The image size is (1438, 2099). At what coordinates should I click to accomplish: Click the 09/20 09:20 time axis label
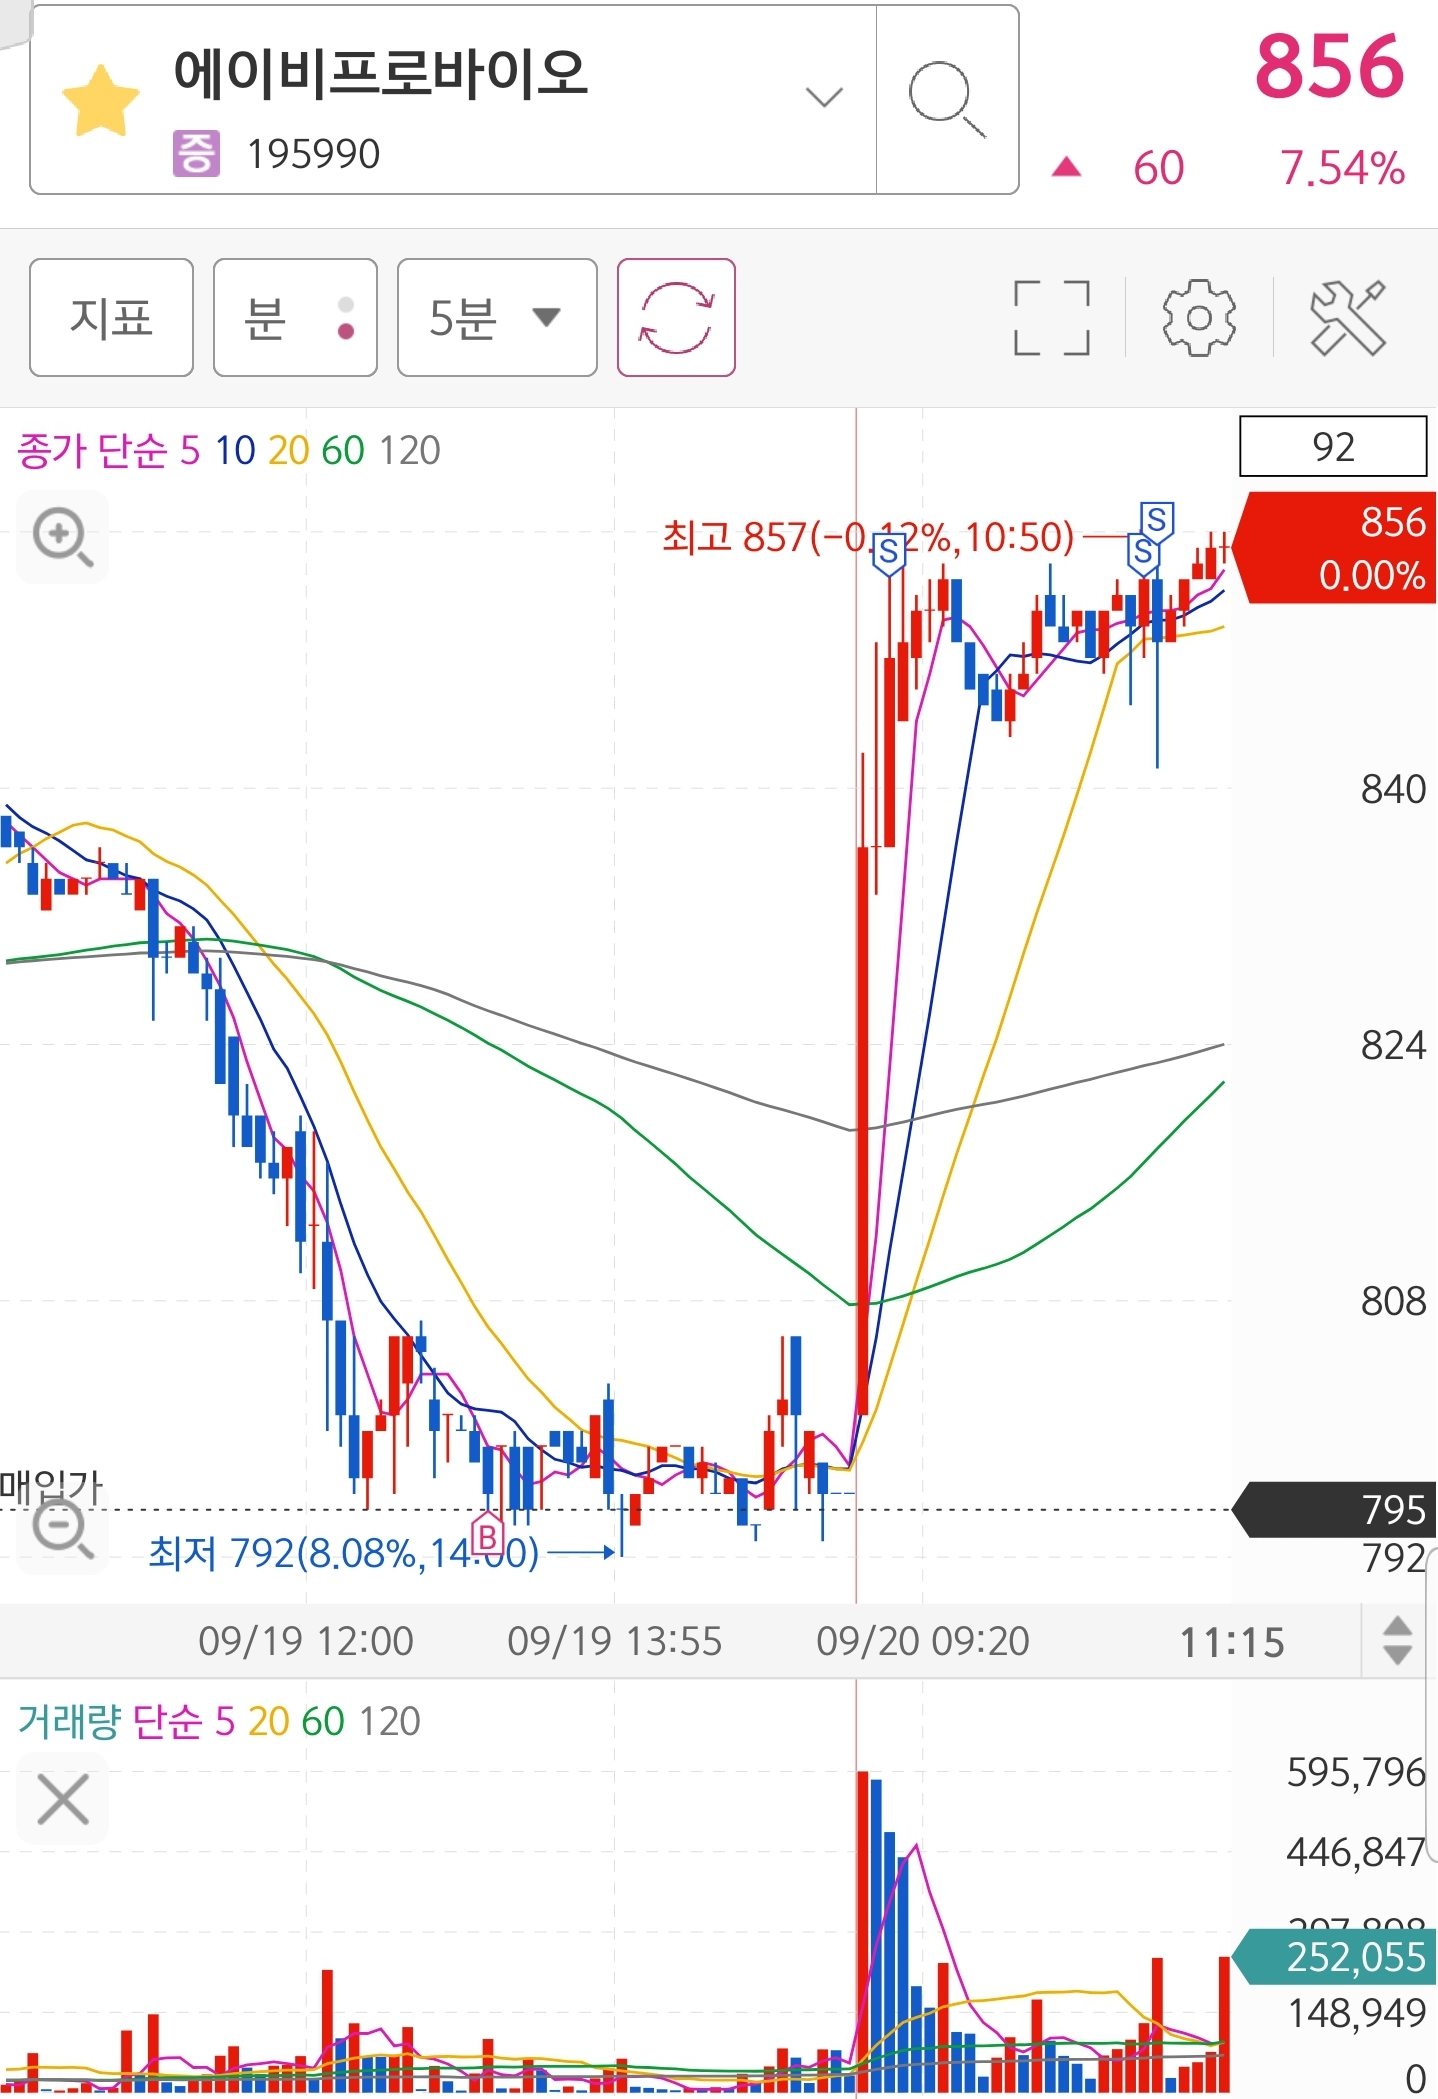pyautogui.click(x=922, y=1642)
